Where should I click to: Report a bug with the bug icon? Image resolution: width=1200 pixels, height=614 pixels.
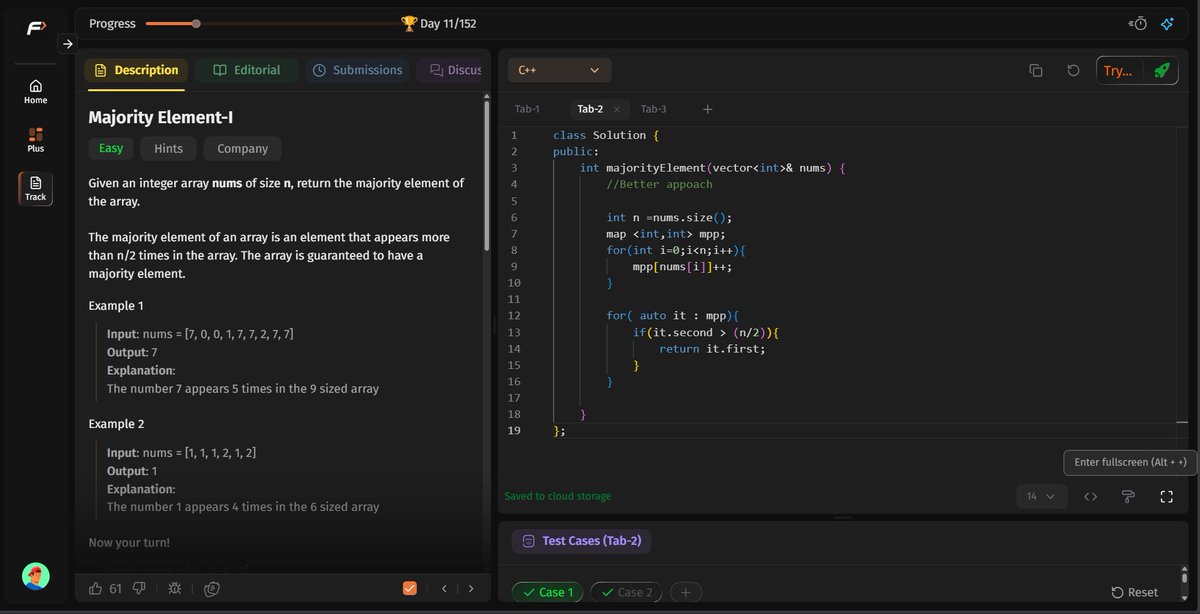click(x=175, y=589)
